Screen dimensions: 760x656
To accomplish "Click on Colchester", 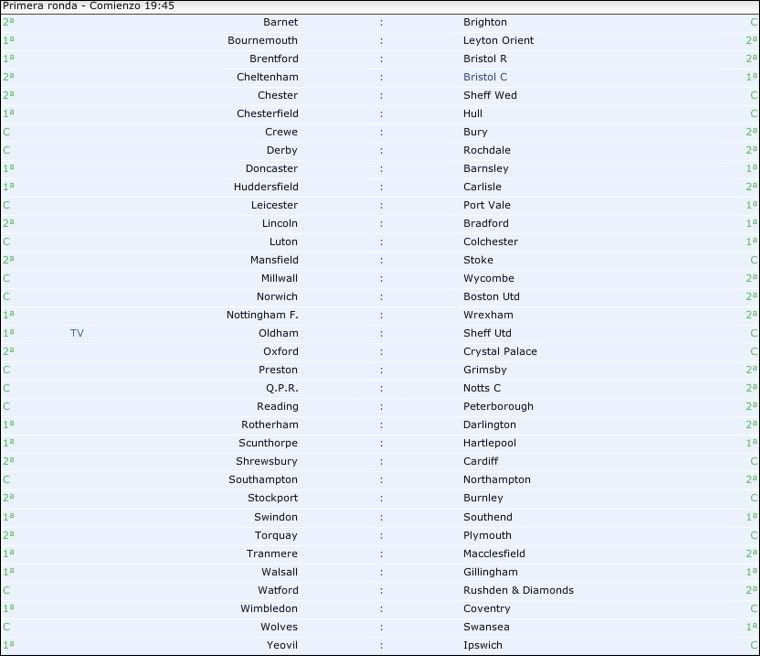I will 491,241.
